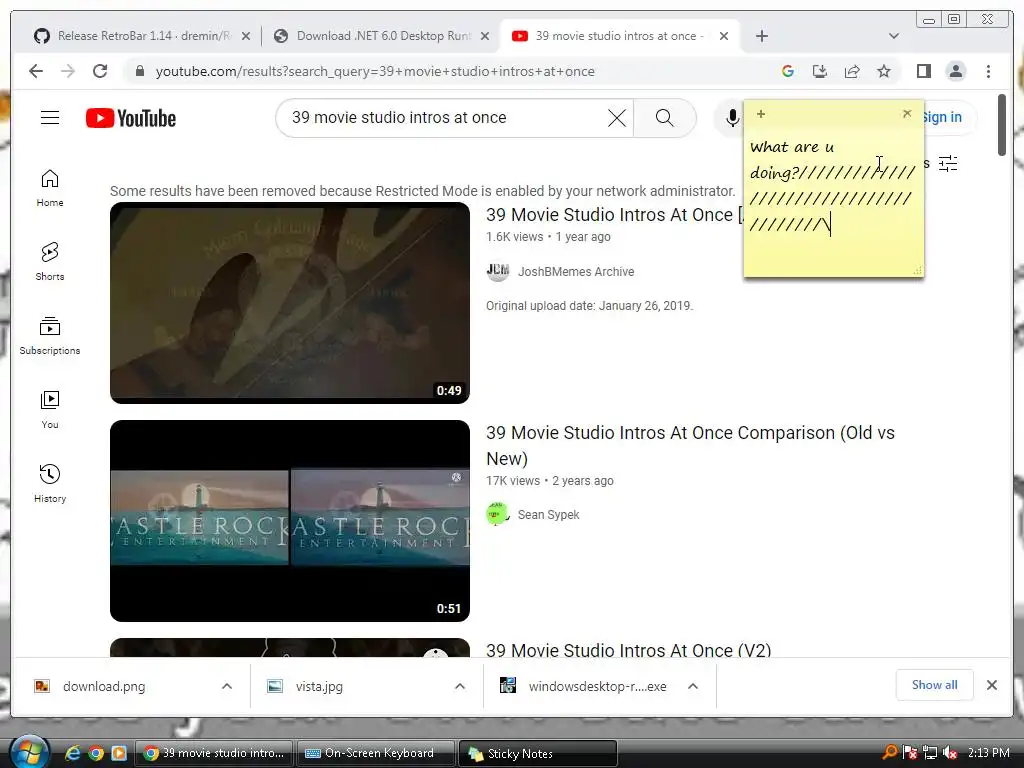Viewport: 1024px width, 768px height.
Task: Search by voice with the microphone icon
Action: tap(732, 118)
